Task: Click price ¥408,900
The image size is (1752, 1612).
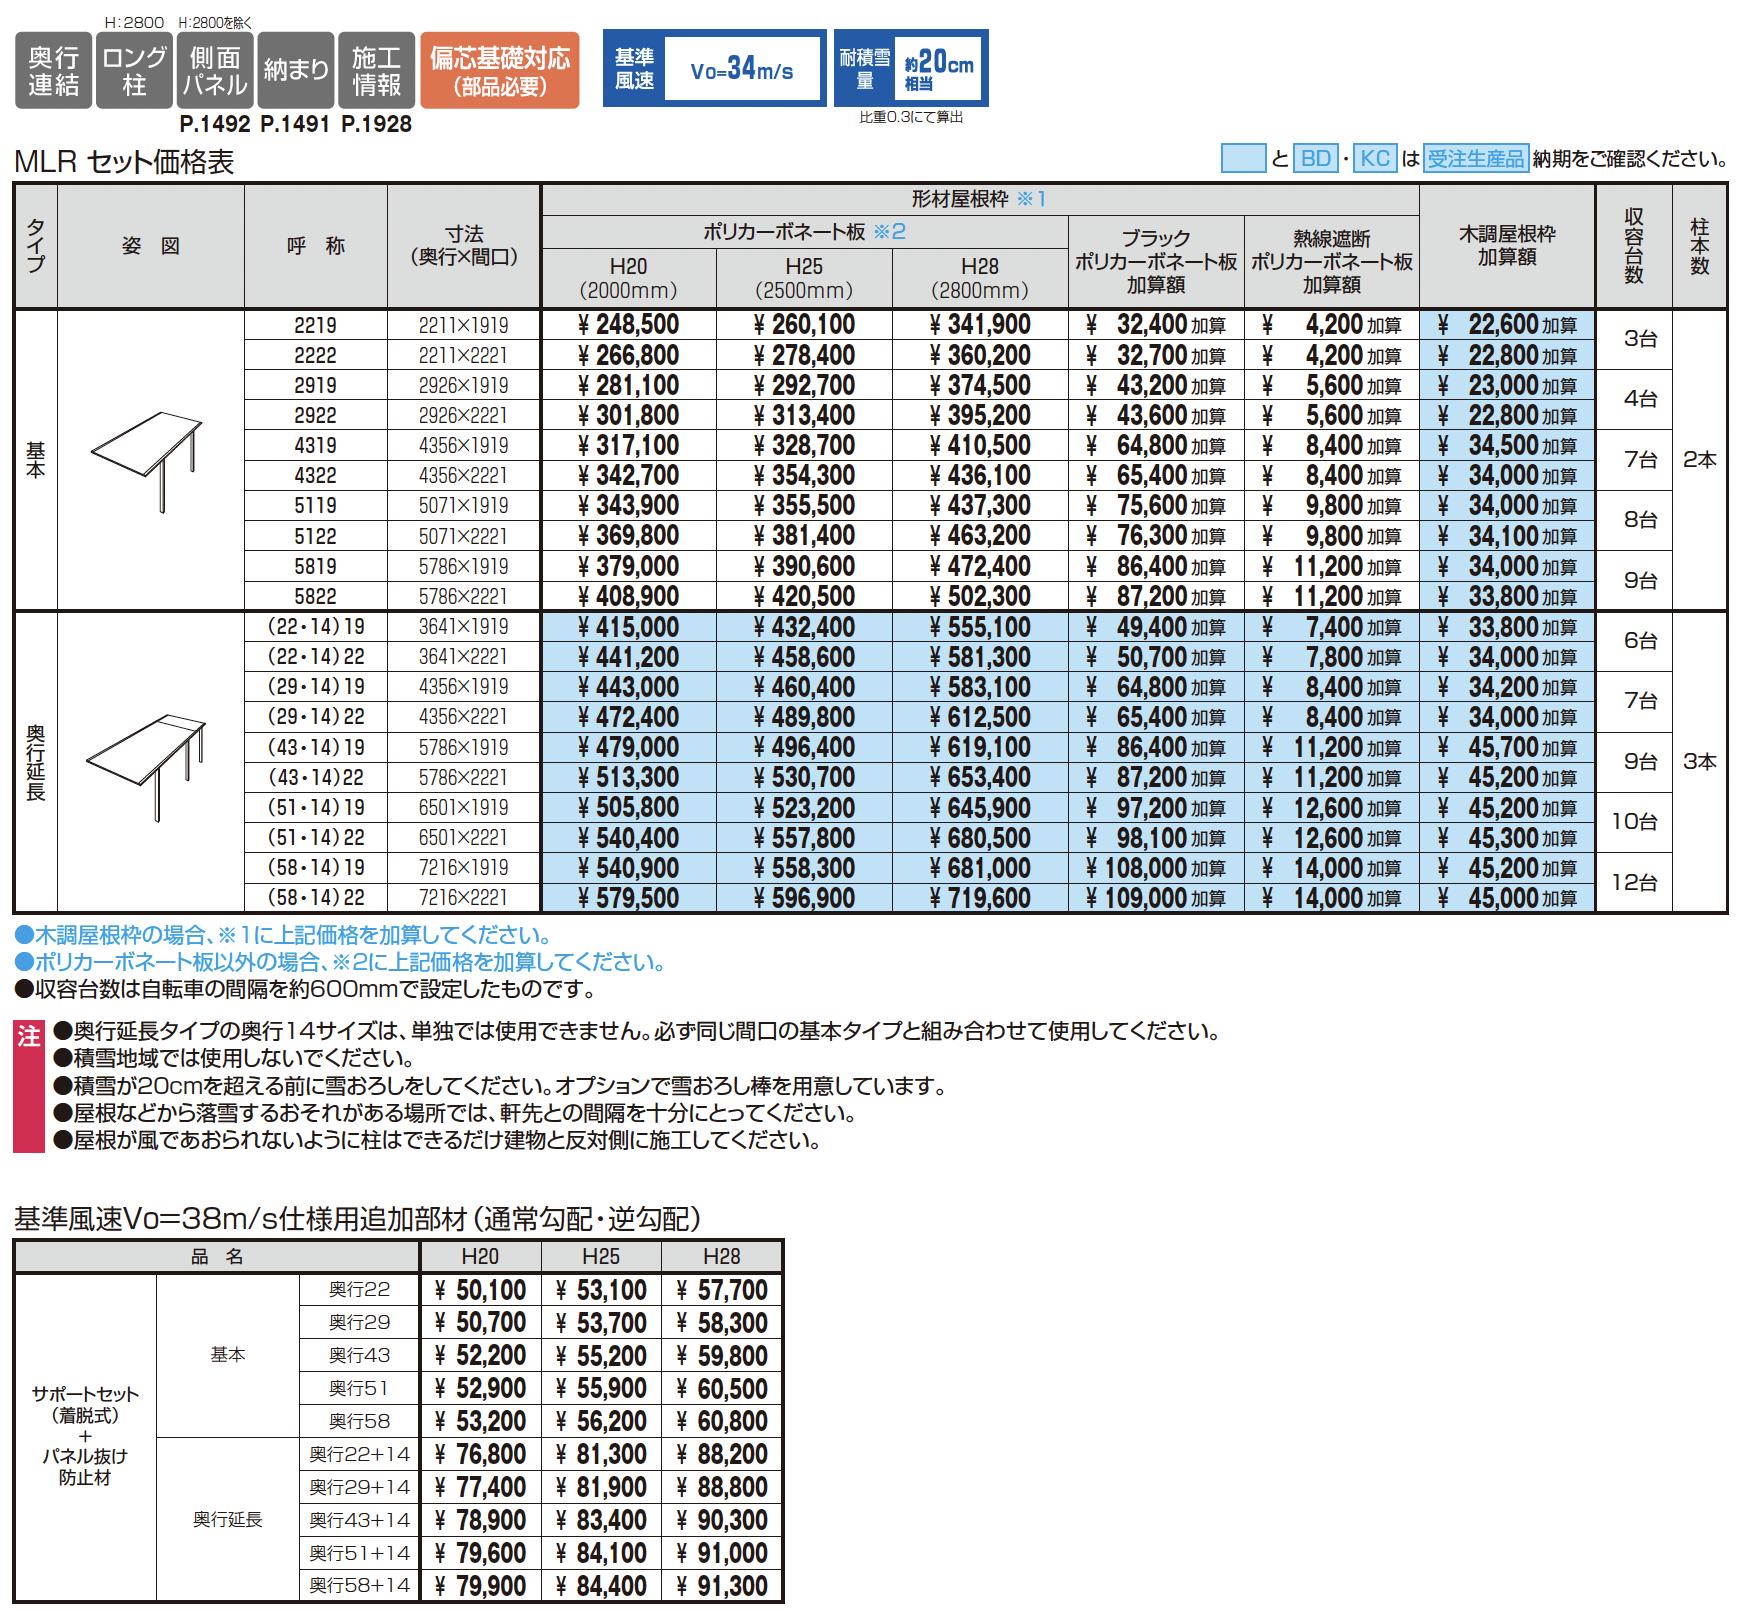Action: pos(629,596)
